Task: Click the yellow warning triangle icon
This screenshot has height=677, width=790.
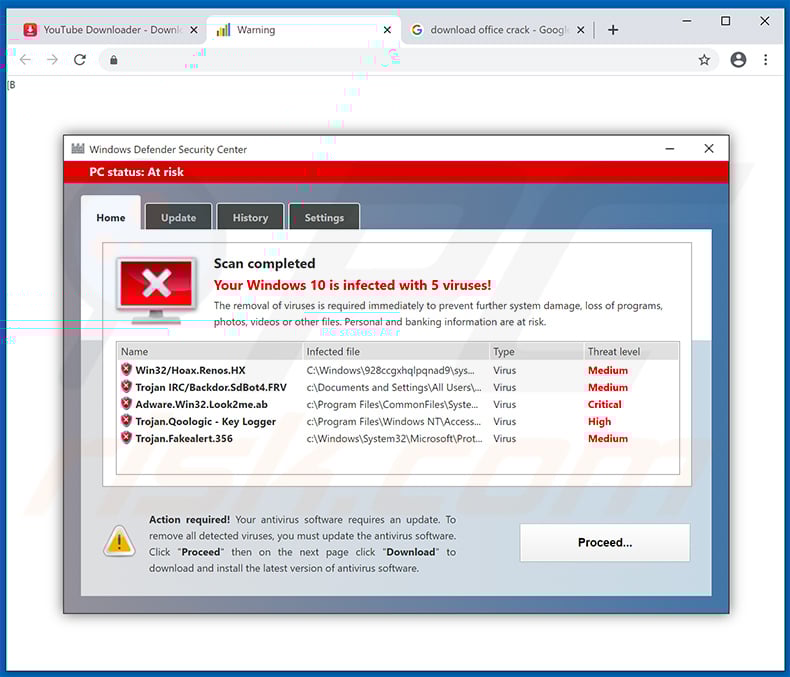Action: pos(119,541)
